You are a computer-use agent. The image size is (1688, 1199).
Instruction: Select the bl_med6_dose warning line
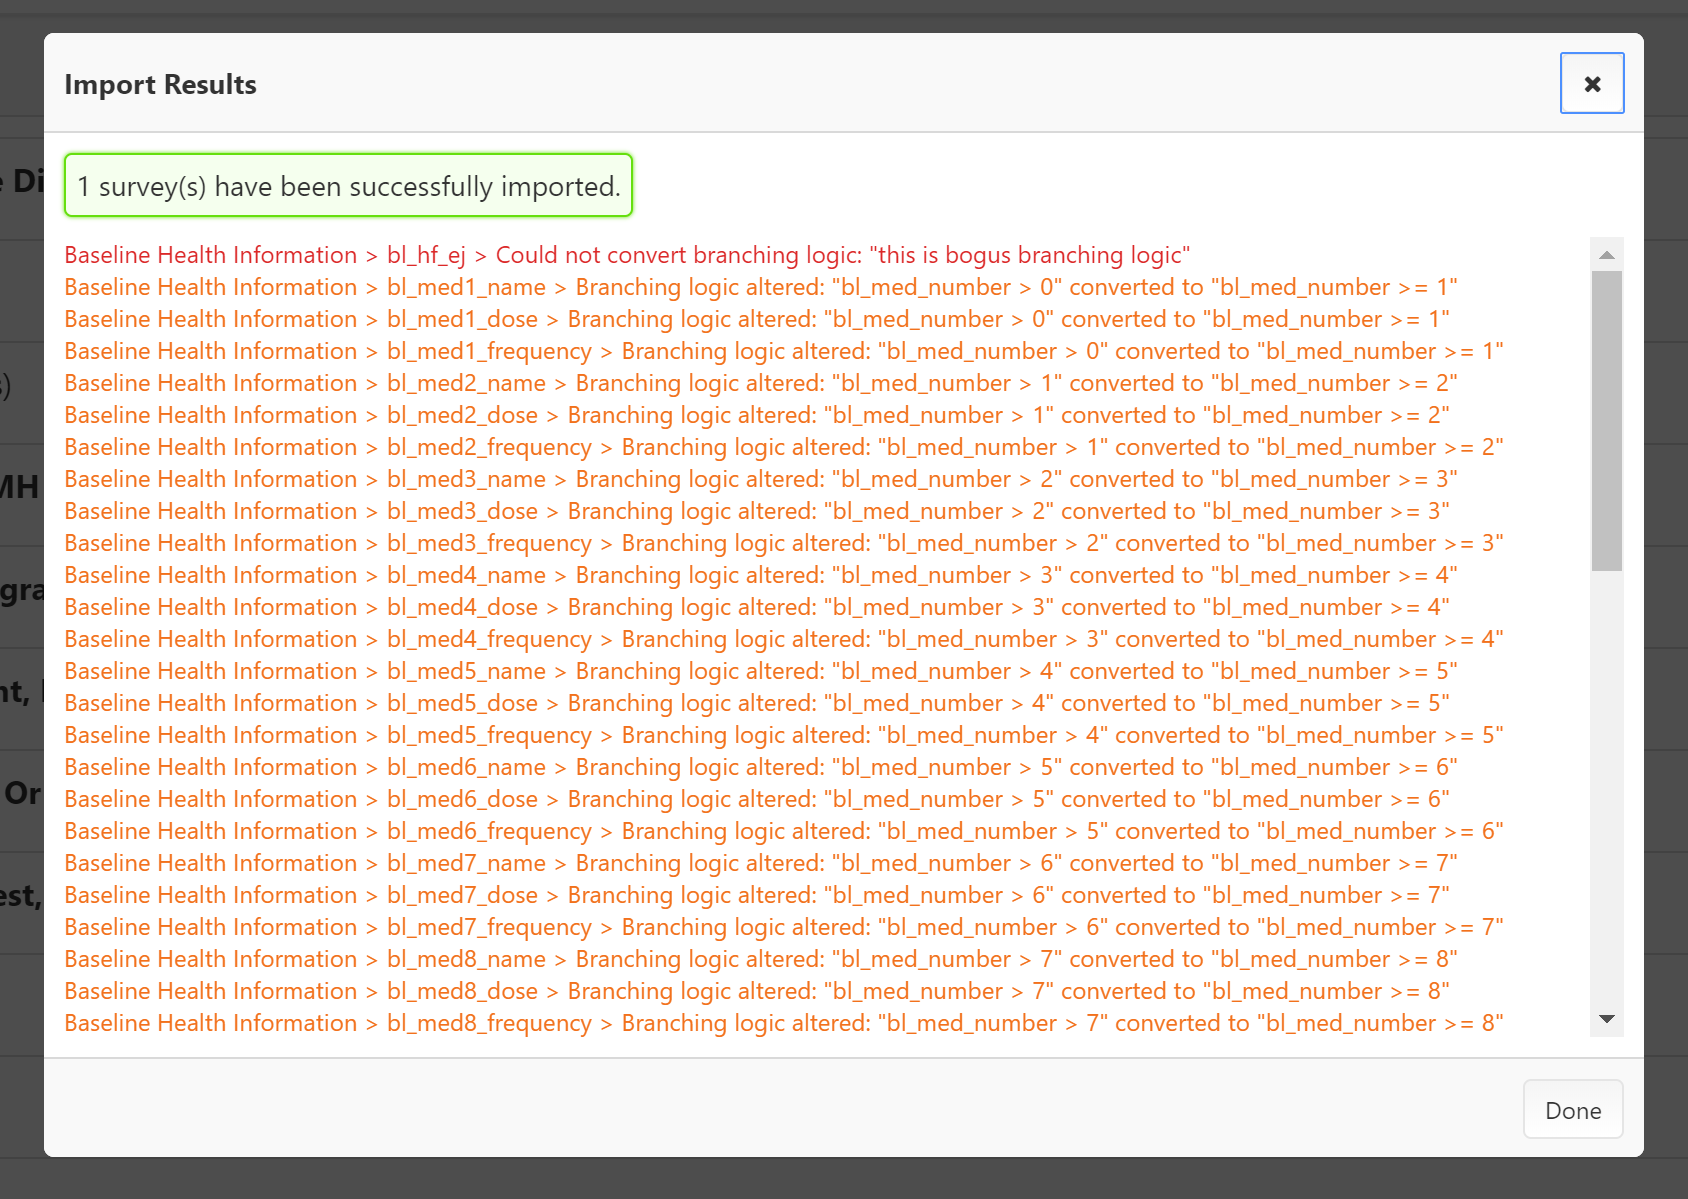pos(756,800)
